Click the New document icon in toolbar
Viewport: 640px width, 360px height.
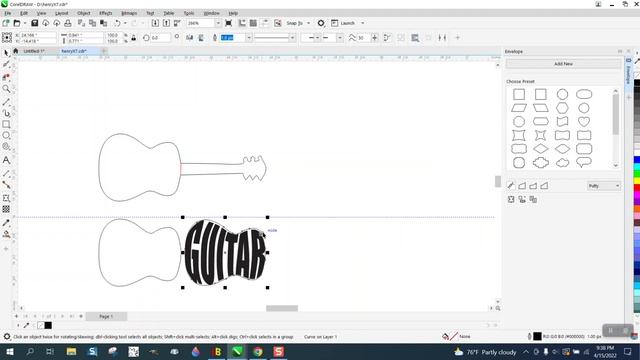coord(6,23)
